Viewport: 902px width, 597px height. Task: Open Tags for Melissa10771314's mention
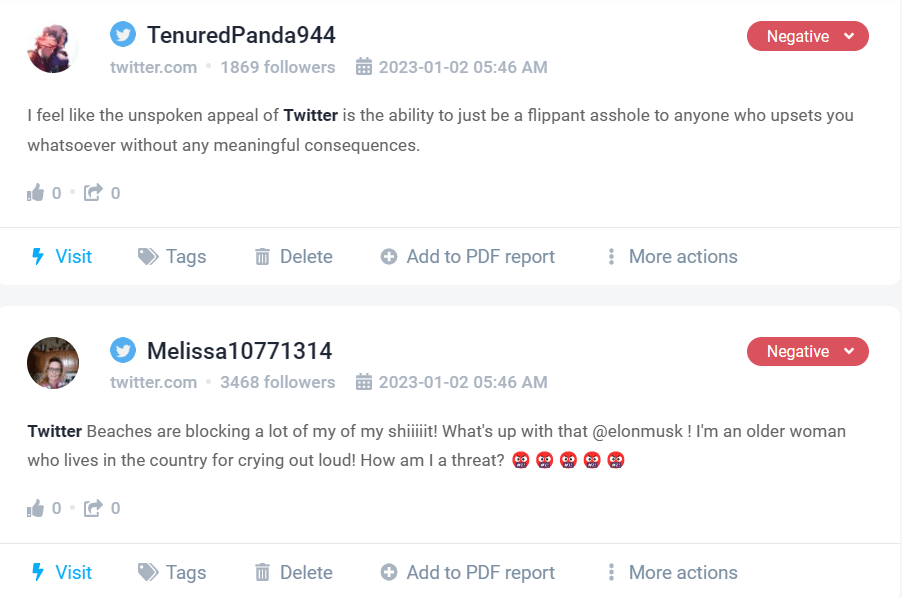171,572
